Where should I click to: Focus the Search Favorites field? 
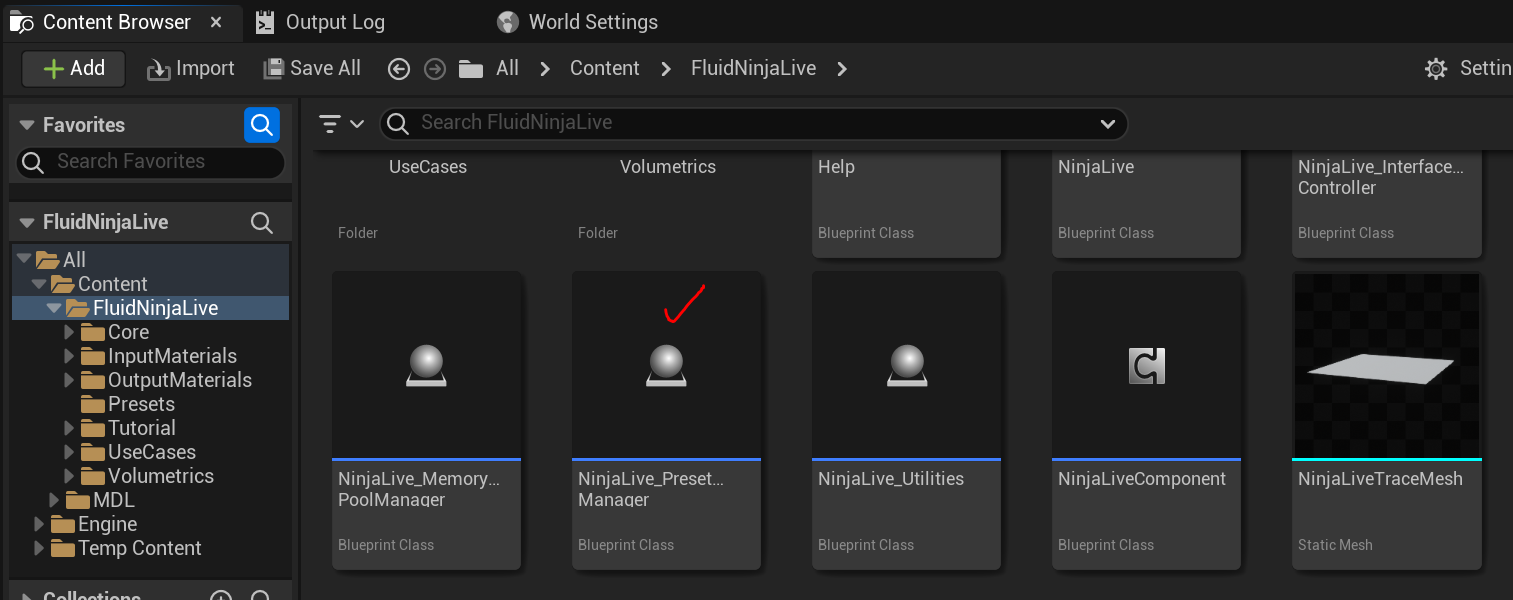(x=150, y=162)
